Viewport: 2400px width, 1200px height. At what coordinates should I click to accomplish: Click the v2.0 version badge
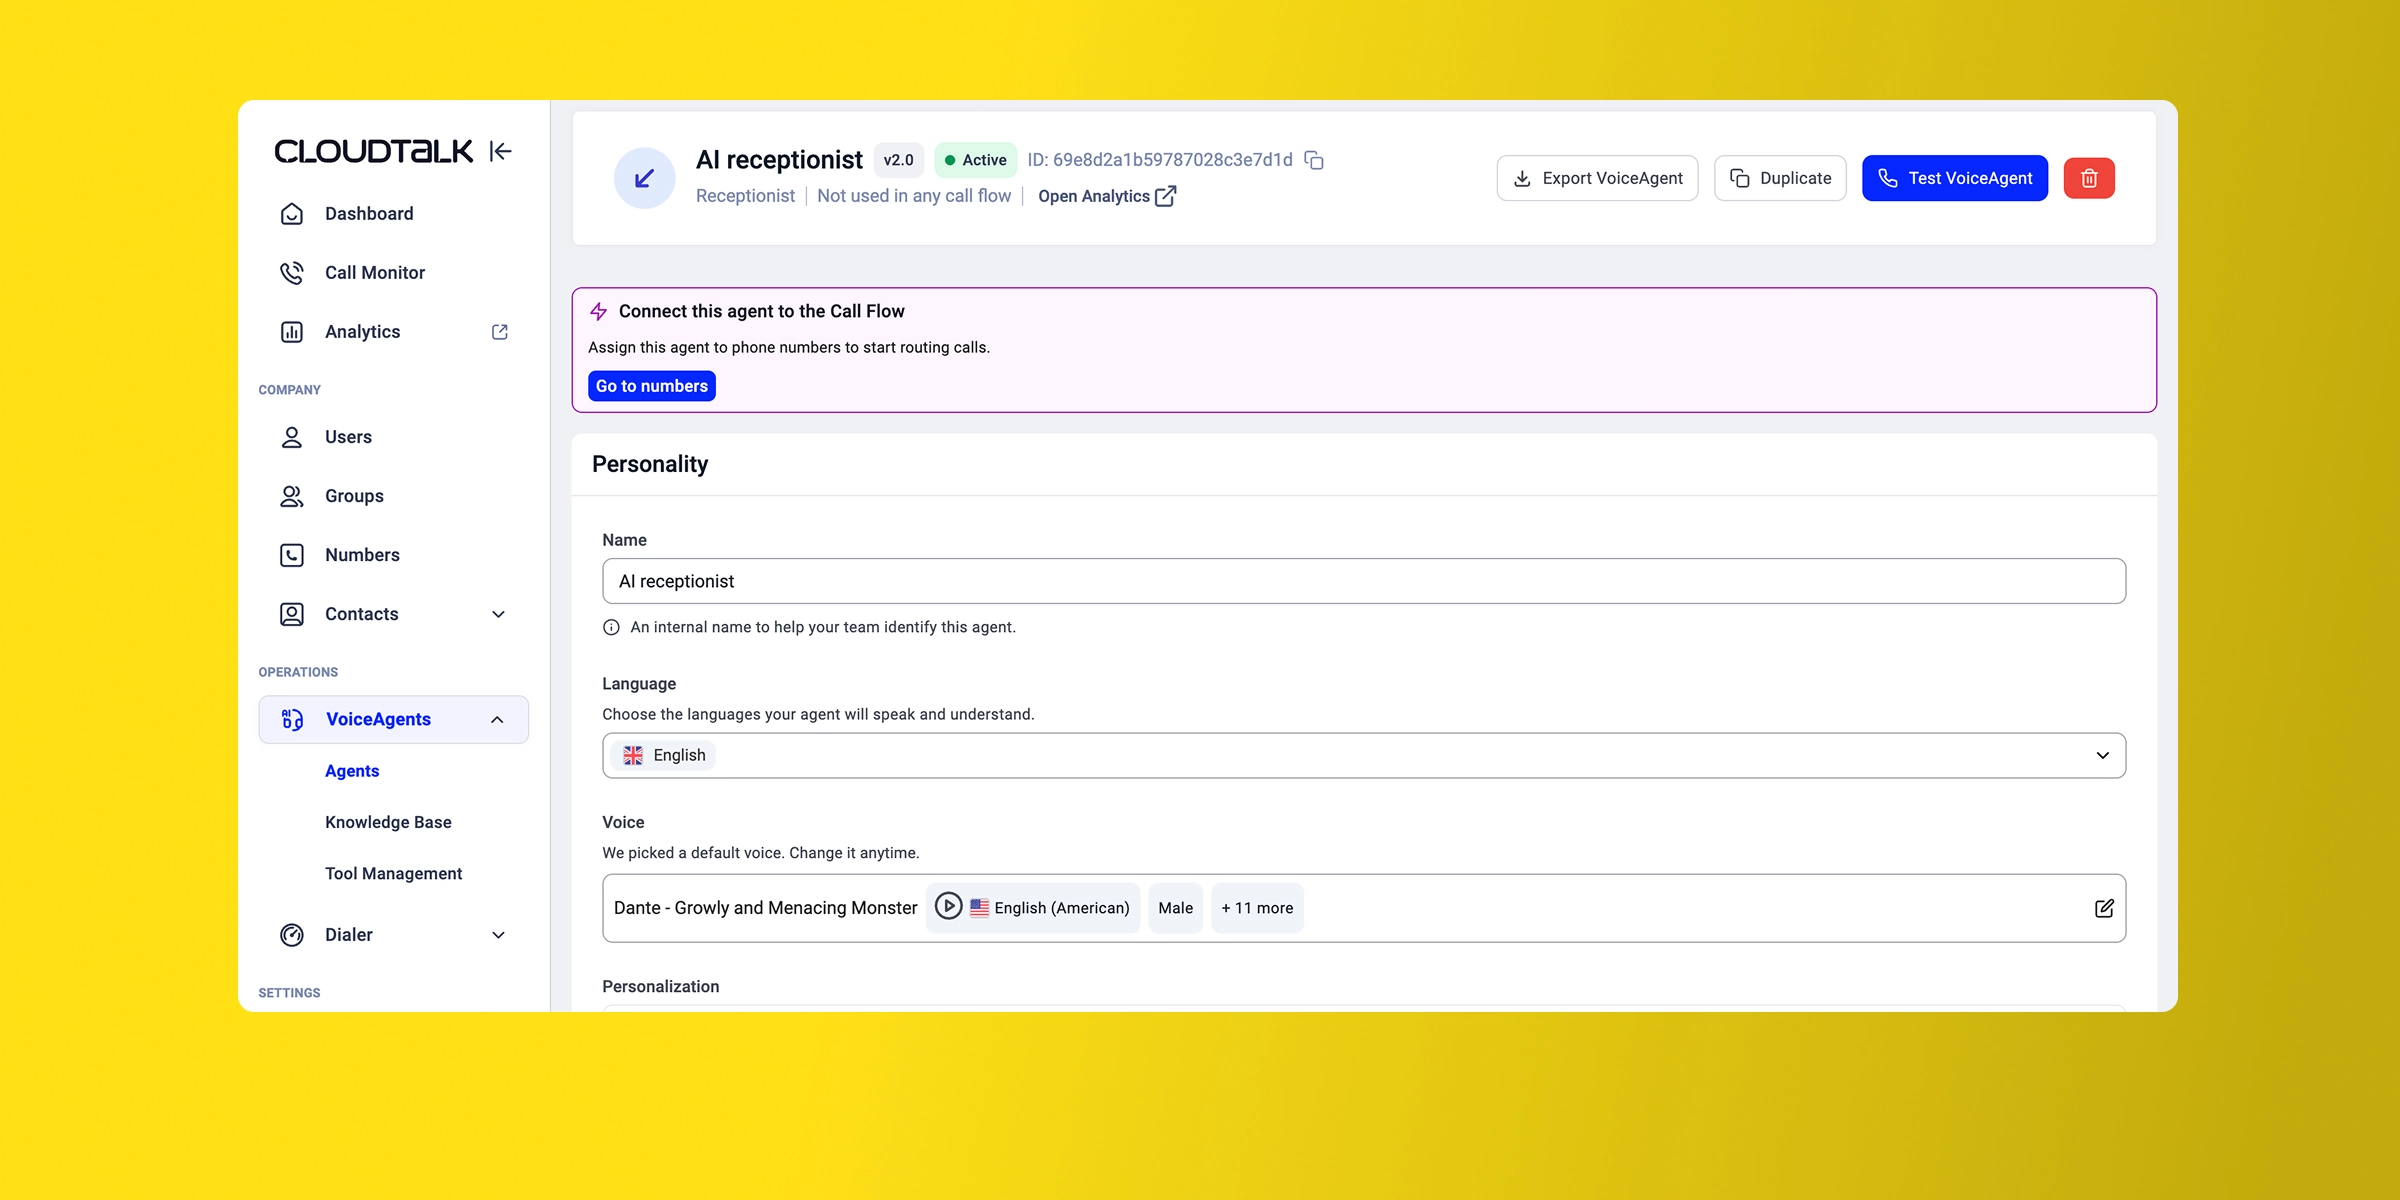[x=898, y=160]
